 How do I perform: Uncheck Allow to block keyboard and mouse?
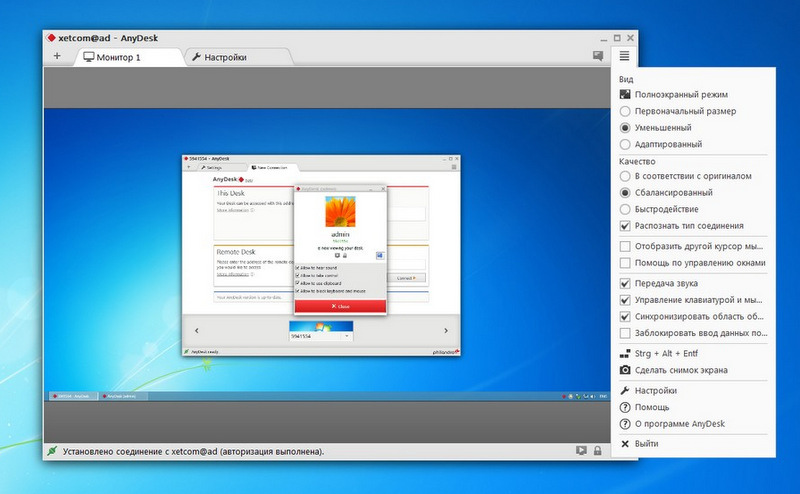pos(297,291)
